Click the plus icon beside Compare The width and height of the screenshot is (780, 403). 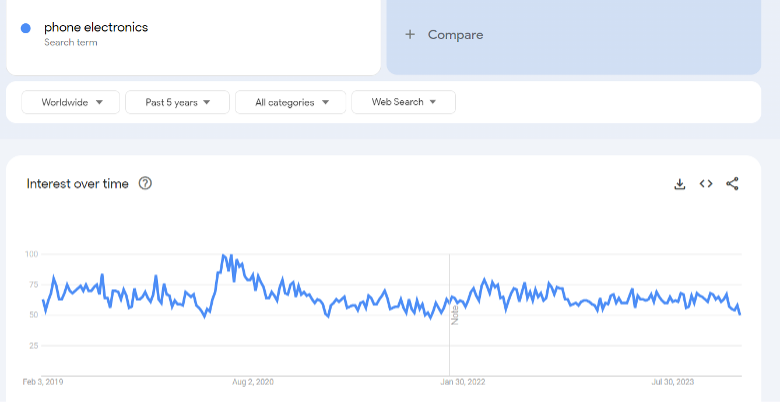[x=410, y=34]
